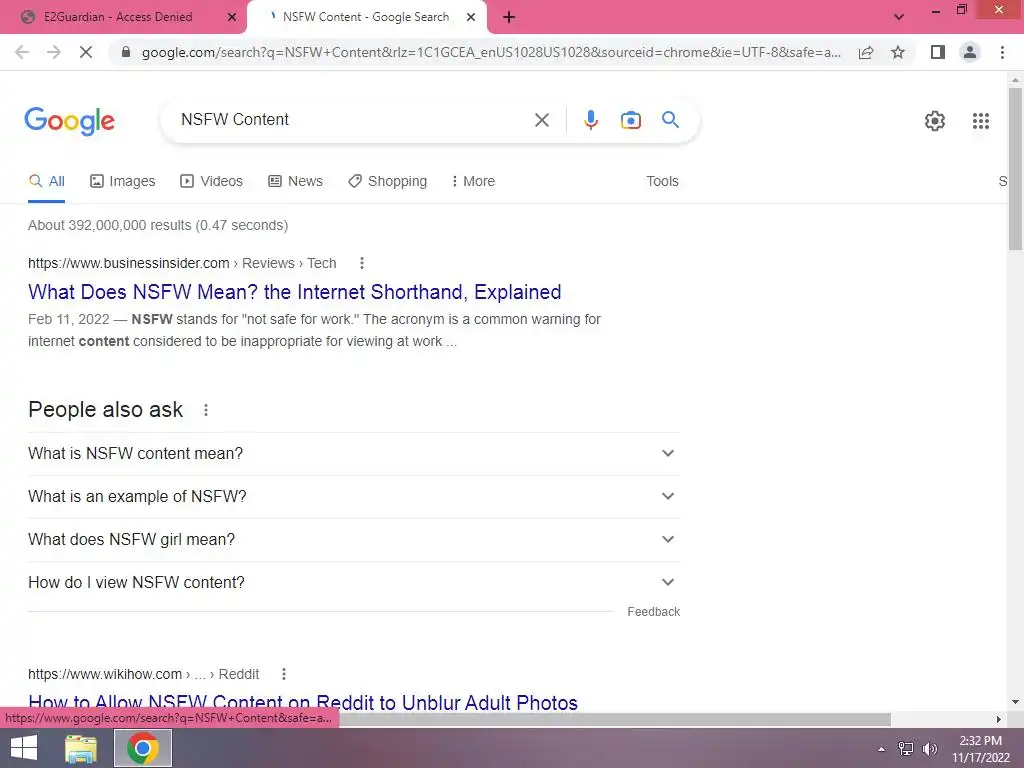The image size is (1024, 768).
Task: Click the vertical scrollbar thumb
Action: pyautogui.click(x=1015, y=168)
